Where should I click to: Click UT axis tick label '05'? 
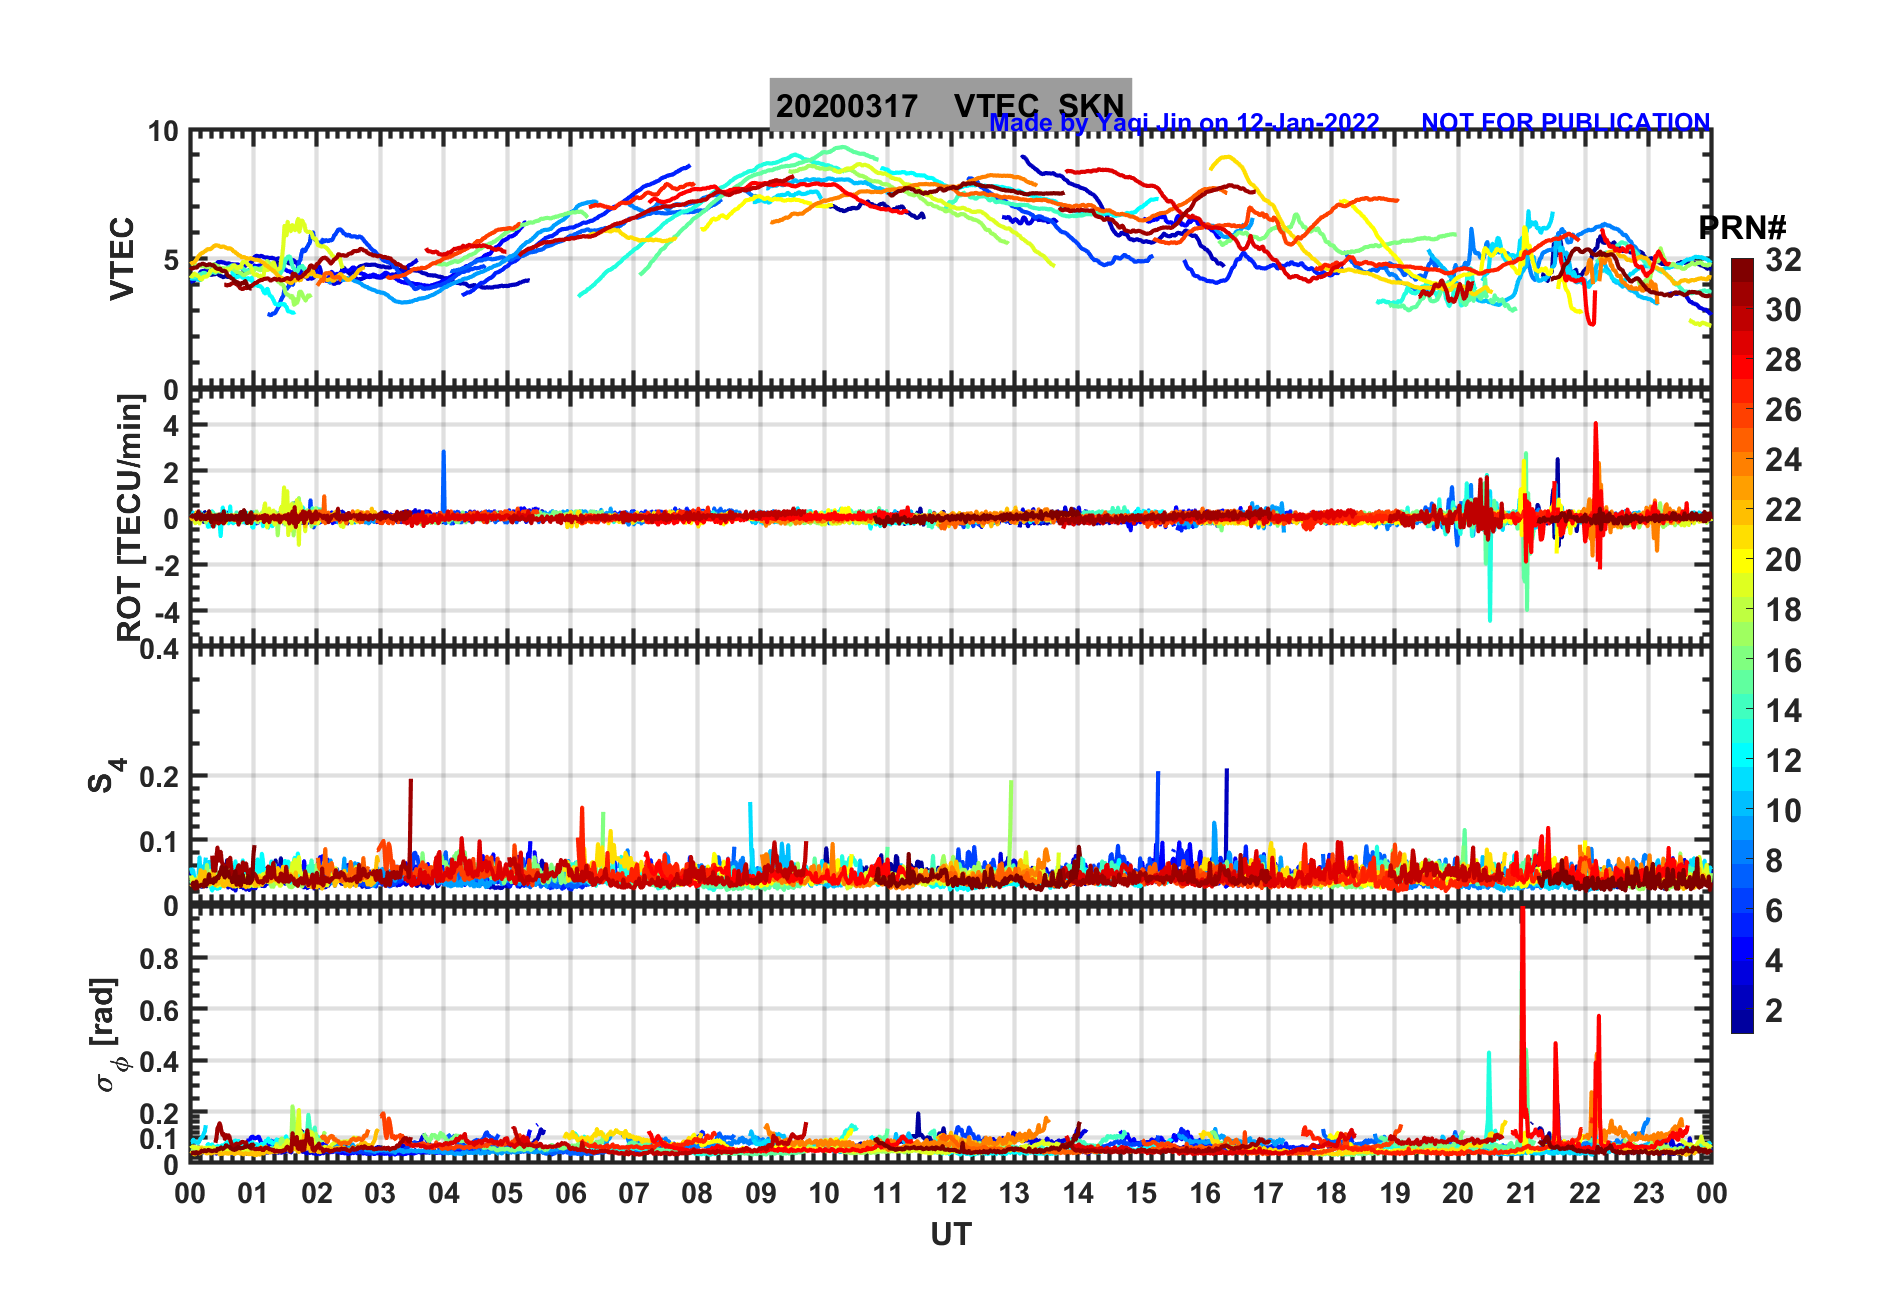point(507,1193)
